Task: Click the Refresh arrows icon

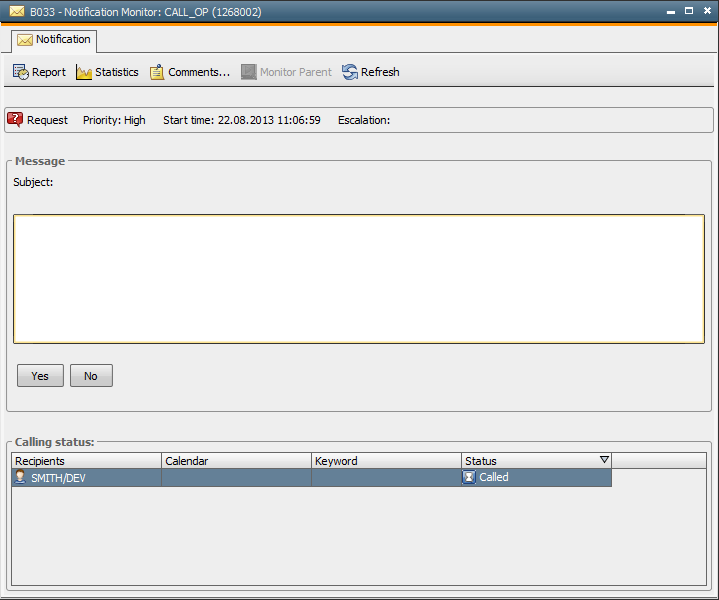Action: pos(350,72)
